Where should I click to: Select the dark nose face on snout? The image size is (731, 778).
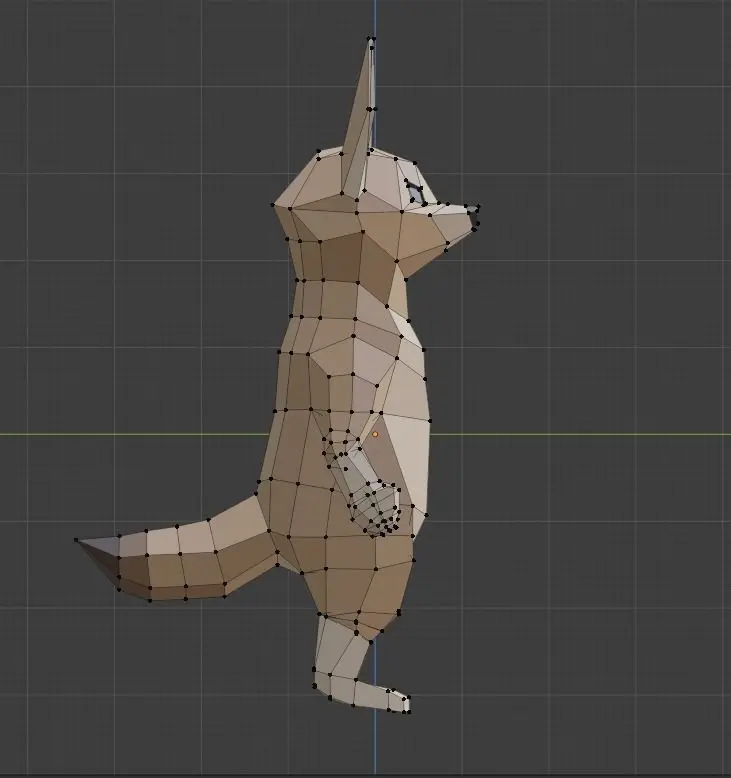(x=474, y=217)
